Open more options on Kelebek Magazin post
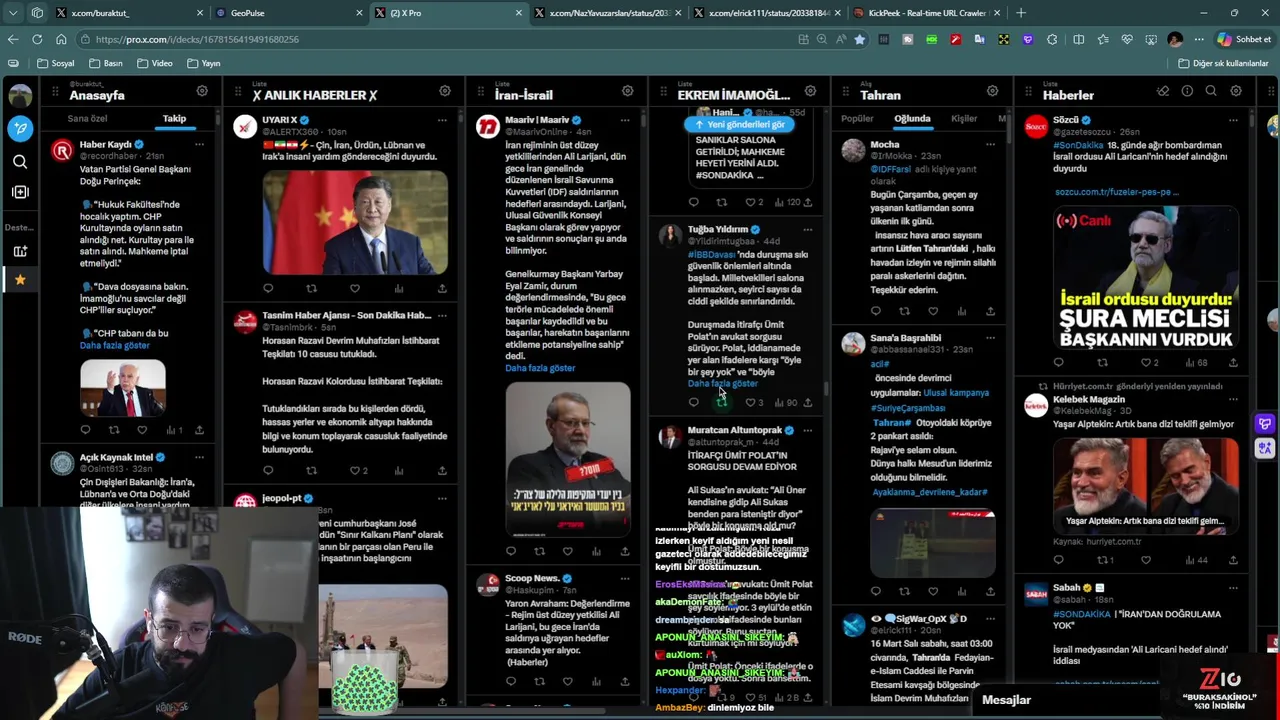This screenshot has height=720, width=1280. pos(1233,399)
